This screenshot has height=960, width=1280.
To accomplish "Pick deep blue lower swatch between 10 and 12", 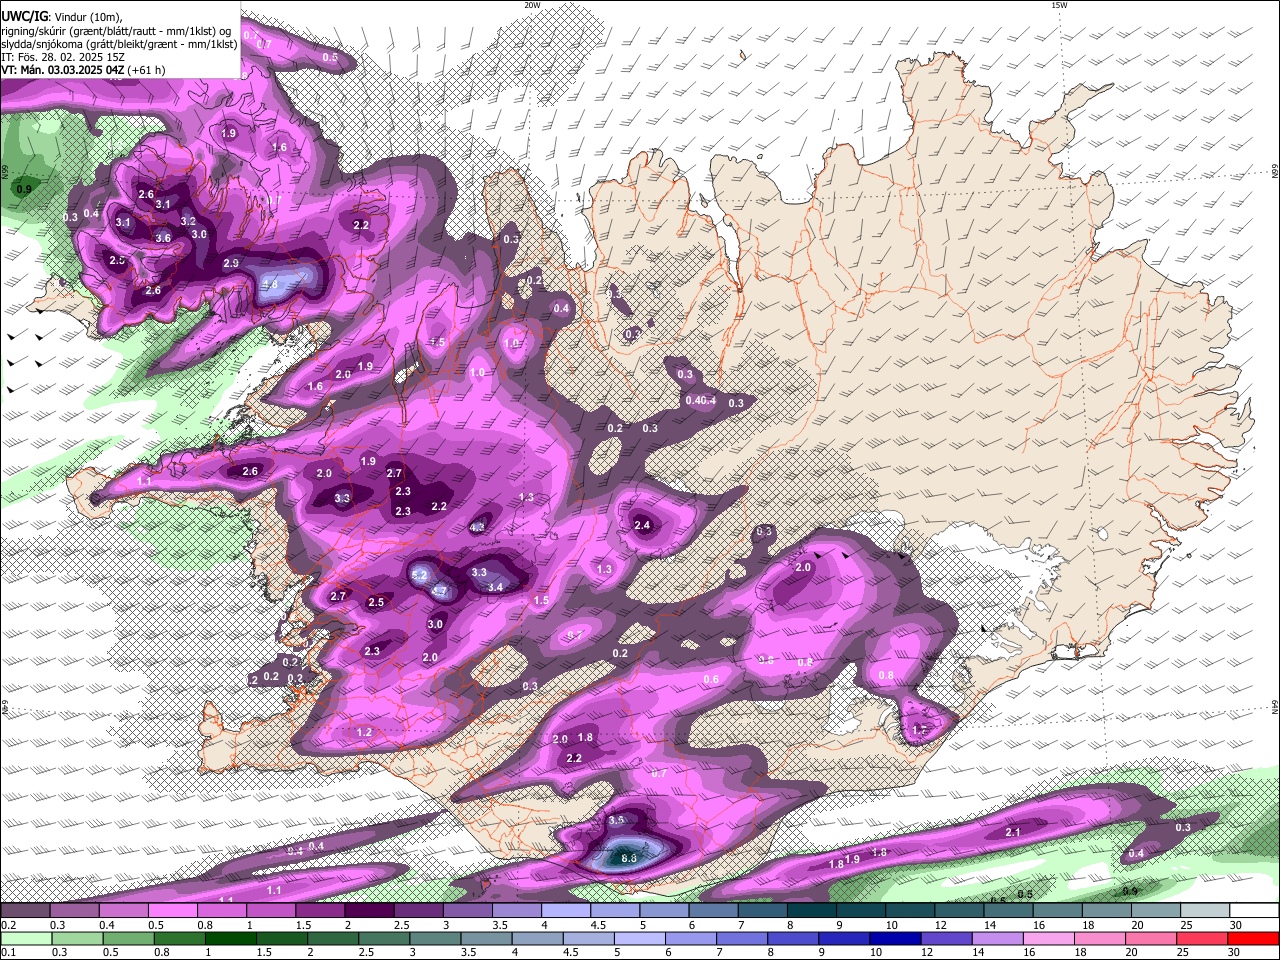I will pyautogui.click(x=894, y=938).
